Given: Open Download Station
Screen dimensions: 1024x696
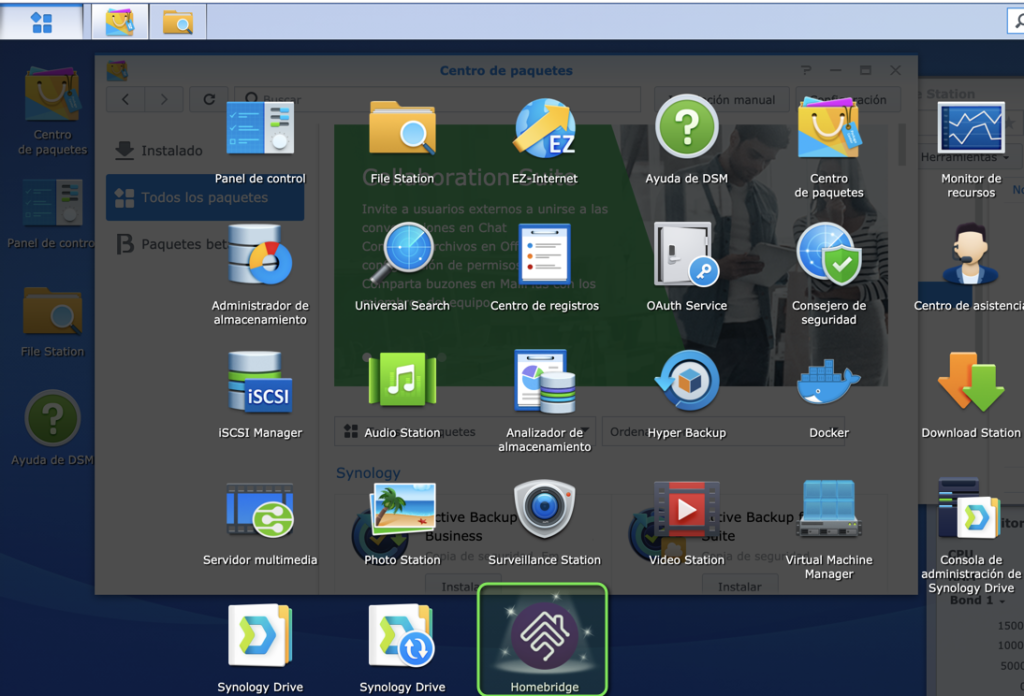Looking at the screenshot, I should (x=970, y=382).
